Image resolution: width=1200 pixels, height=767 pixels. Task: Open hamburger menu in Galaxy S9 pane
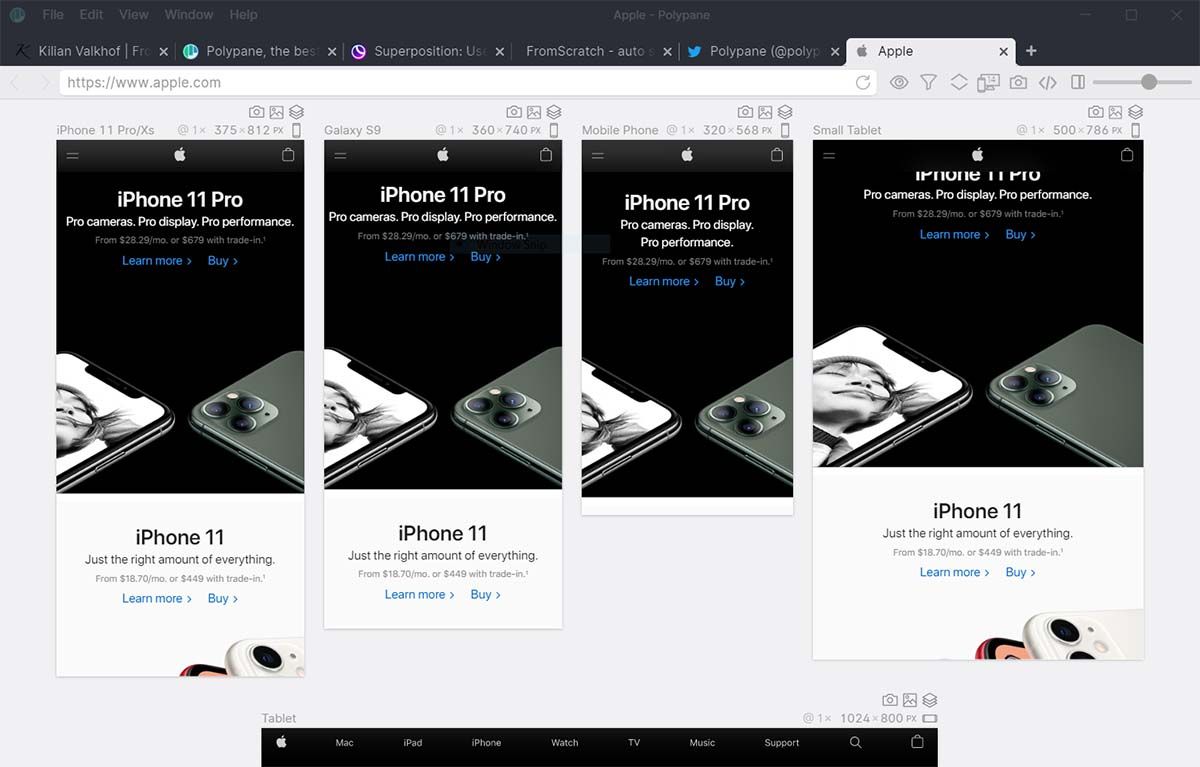(340, 155)
